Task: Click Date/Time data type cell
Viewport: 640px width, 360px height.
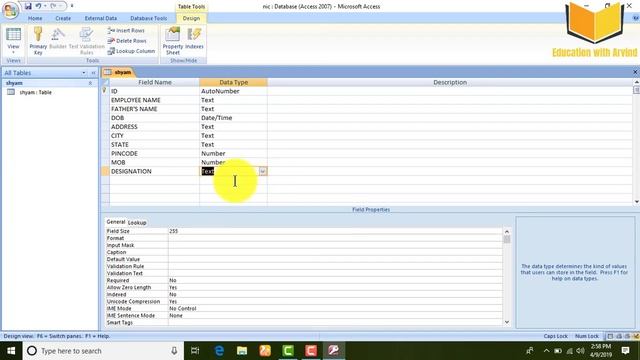Action: (233, 118)
